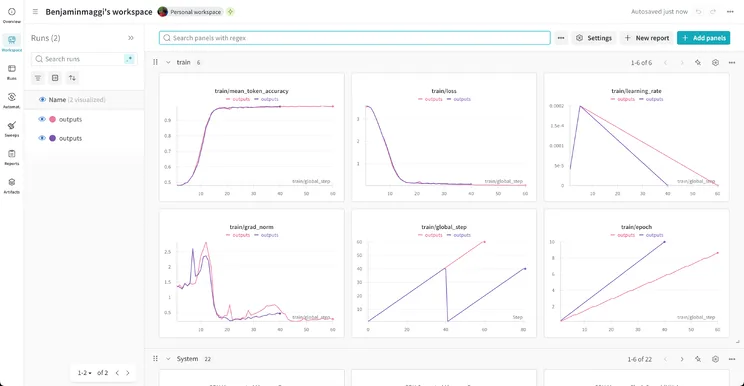Create a New report
This screenshot has height=386, width=744.
tap(647, 38)
